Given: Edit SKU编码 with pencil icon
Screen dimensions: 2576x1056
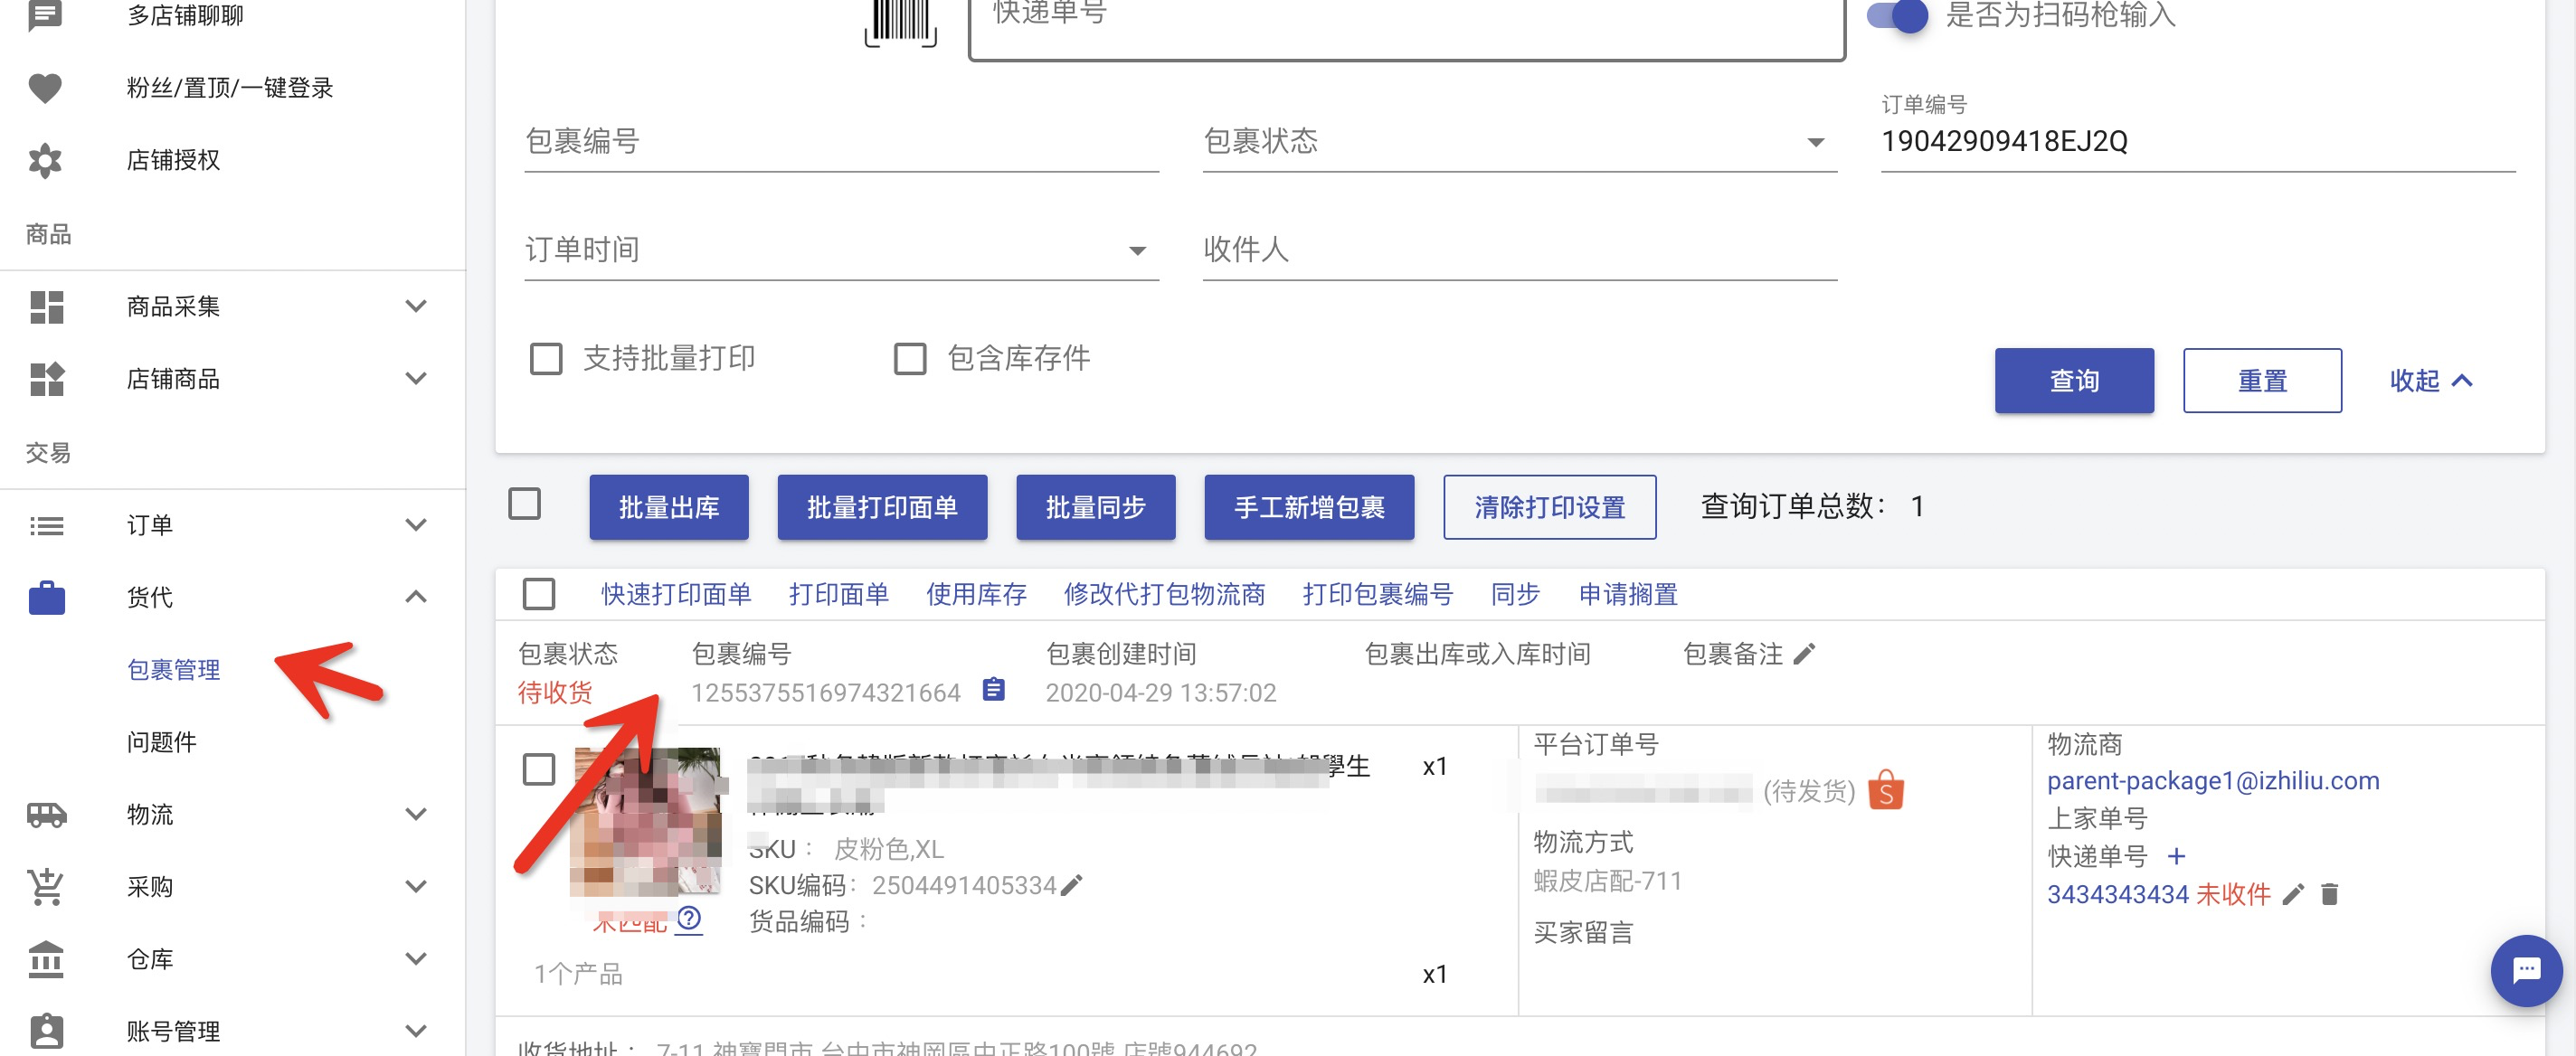Looking at the screenshot, I should point(1072,885).
